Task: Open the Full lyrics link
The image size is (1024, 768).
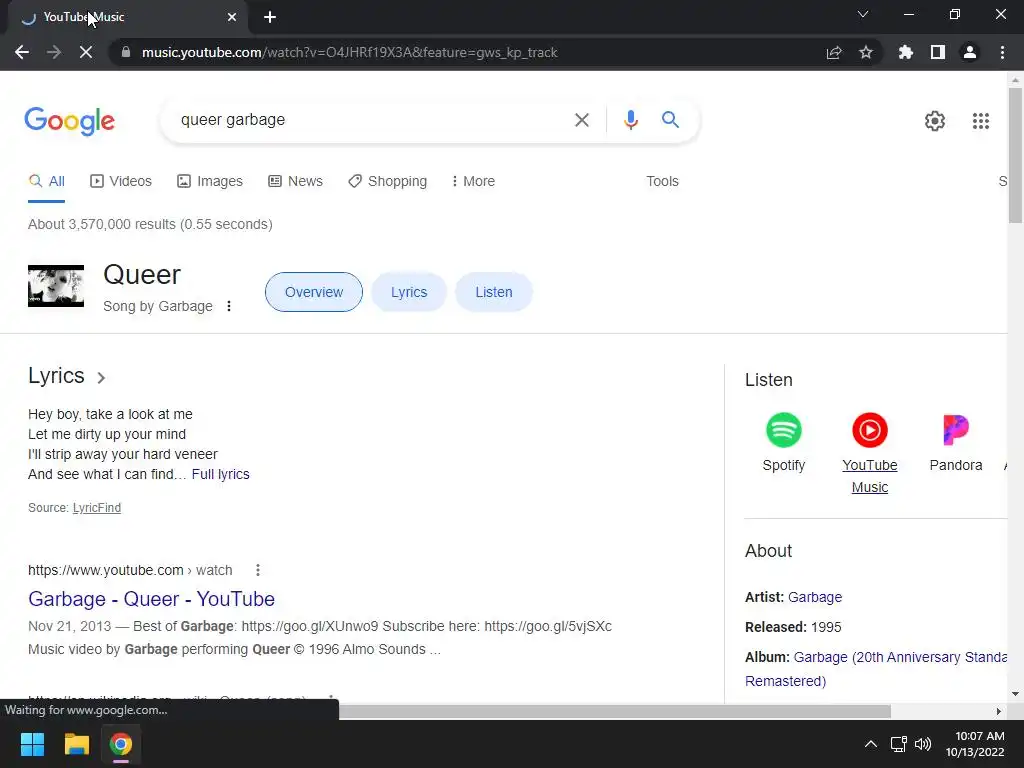Action: click(221, 474)
